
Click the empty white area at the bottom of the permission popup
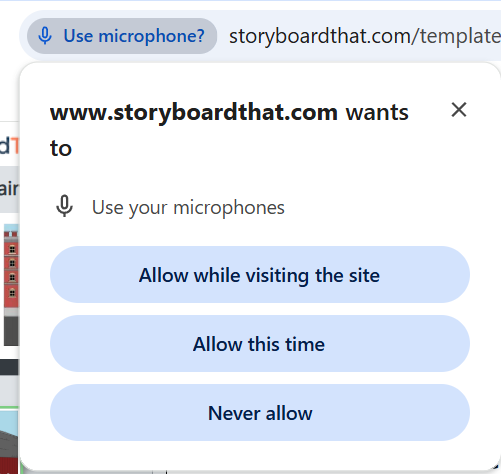(x=260, y=455)
